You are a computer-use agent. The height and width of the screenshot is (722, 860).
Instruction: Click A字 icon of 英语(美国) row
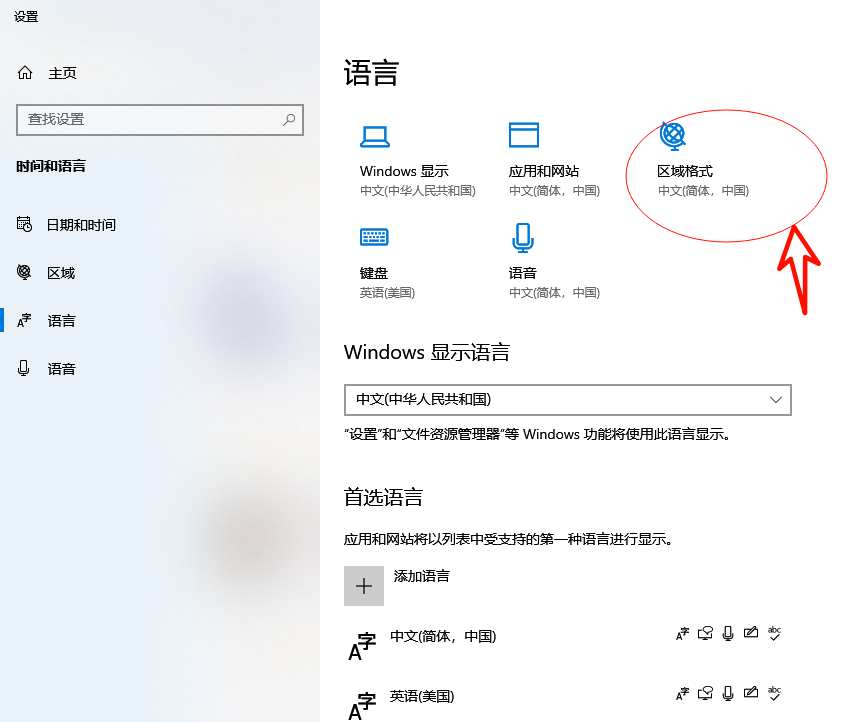[362, 707]
